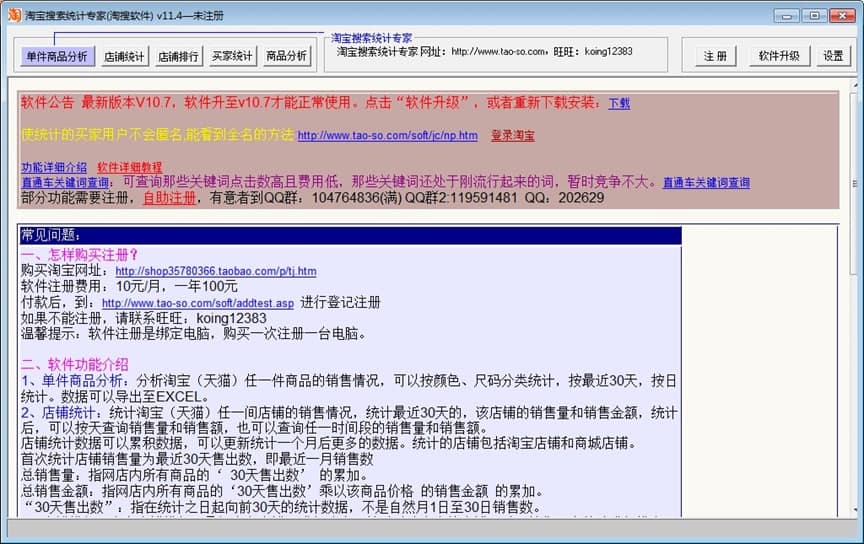The width and height of the screenshot is (864, 544).
Task: Click the heading 一、怎样购买注册？
Action: click(79, 255)
